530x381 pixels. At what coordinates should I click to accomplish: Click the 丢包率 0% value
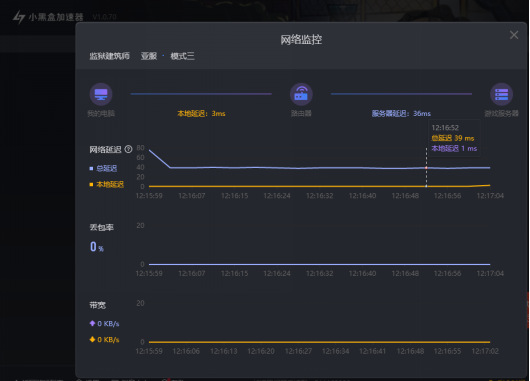[x=97, y=247]
